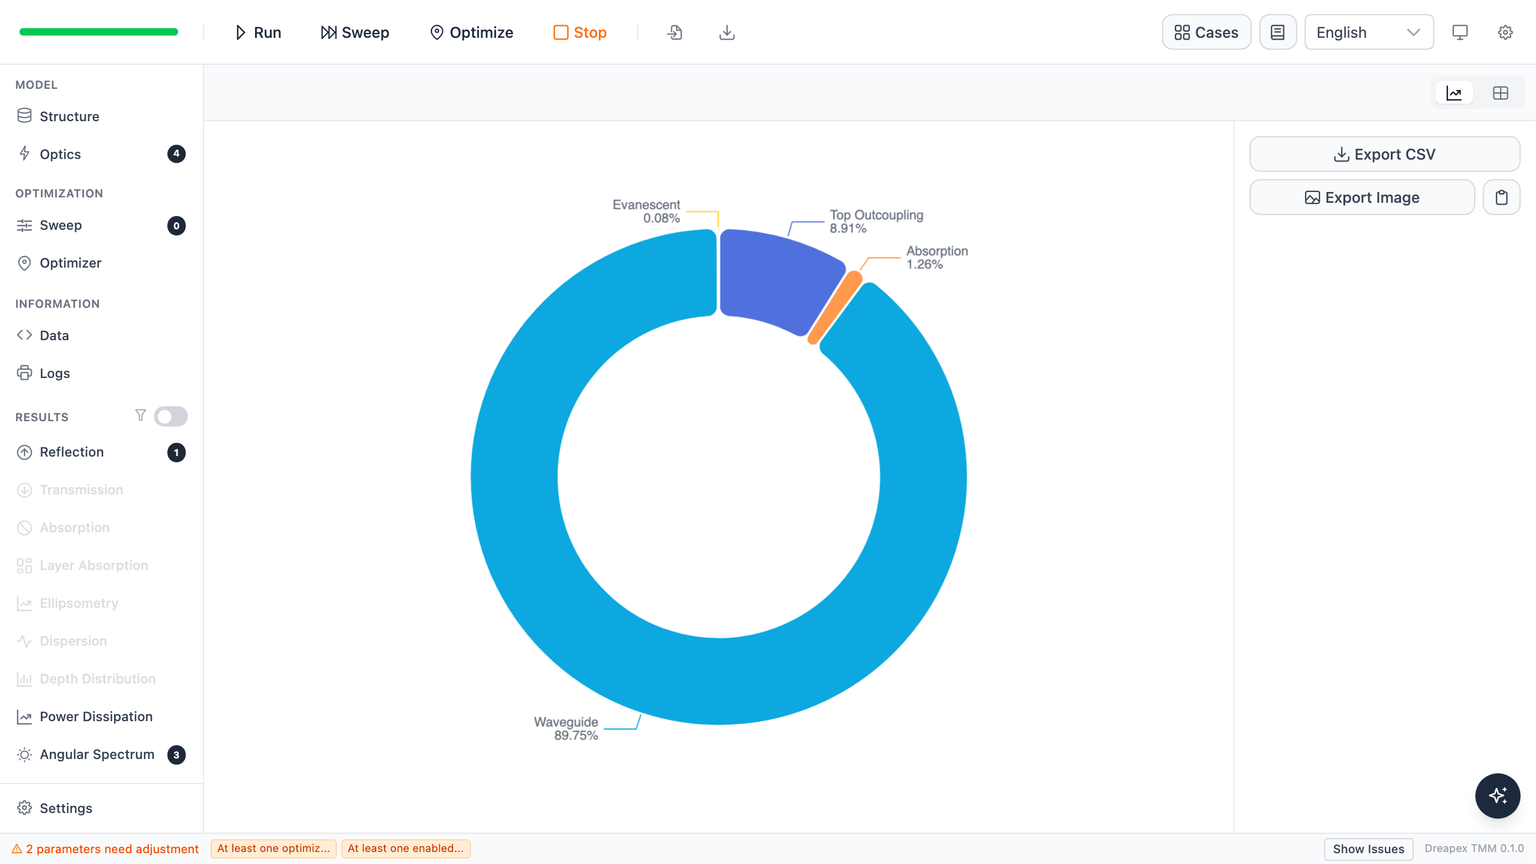
Task: Open the gear settings icon at top right
Action: coord(1505,32)
